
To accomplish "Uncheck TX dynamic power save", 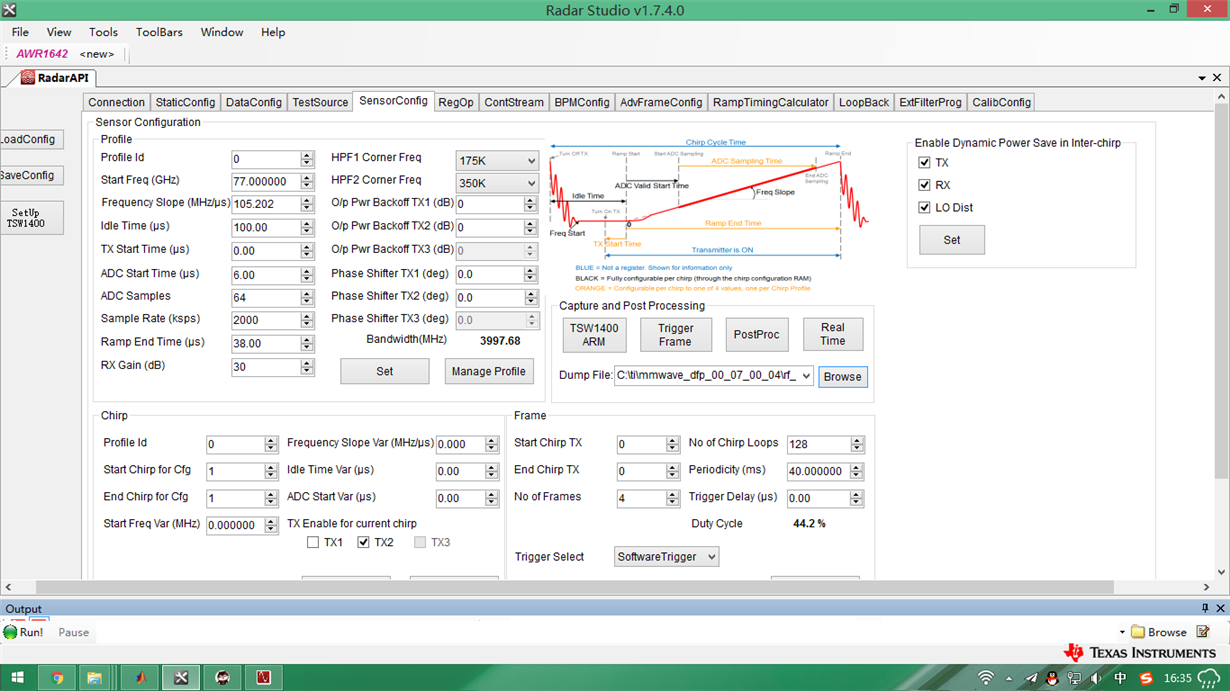I will tap(924, 162).
